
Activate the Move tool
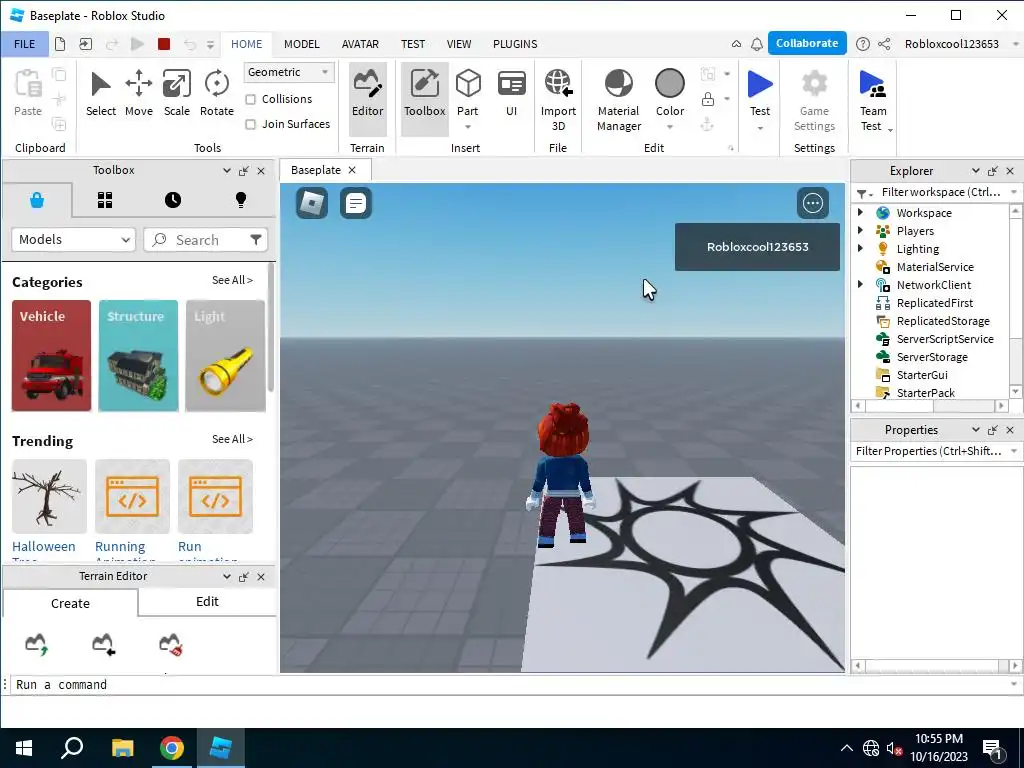coord(138,94)
